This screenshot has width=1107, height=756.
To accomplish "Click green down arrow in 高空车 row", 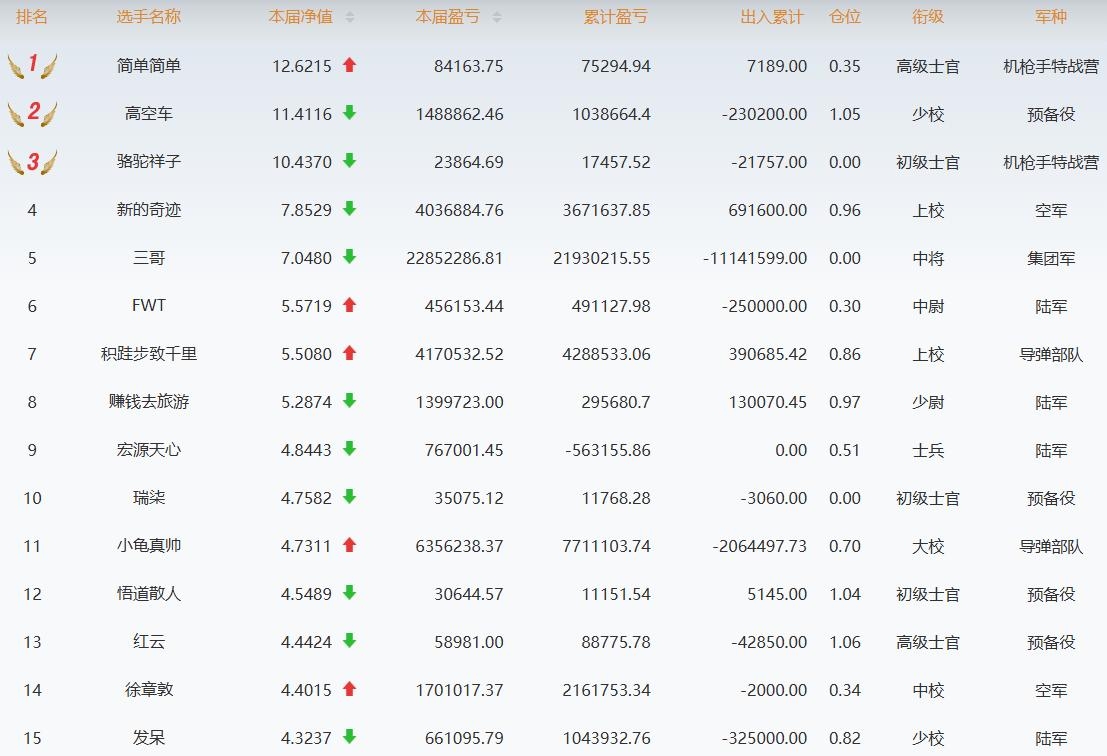I will (349, 113).
